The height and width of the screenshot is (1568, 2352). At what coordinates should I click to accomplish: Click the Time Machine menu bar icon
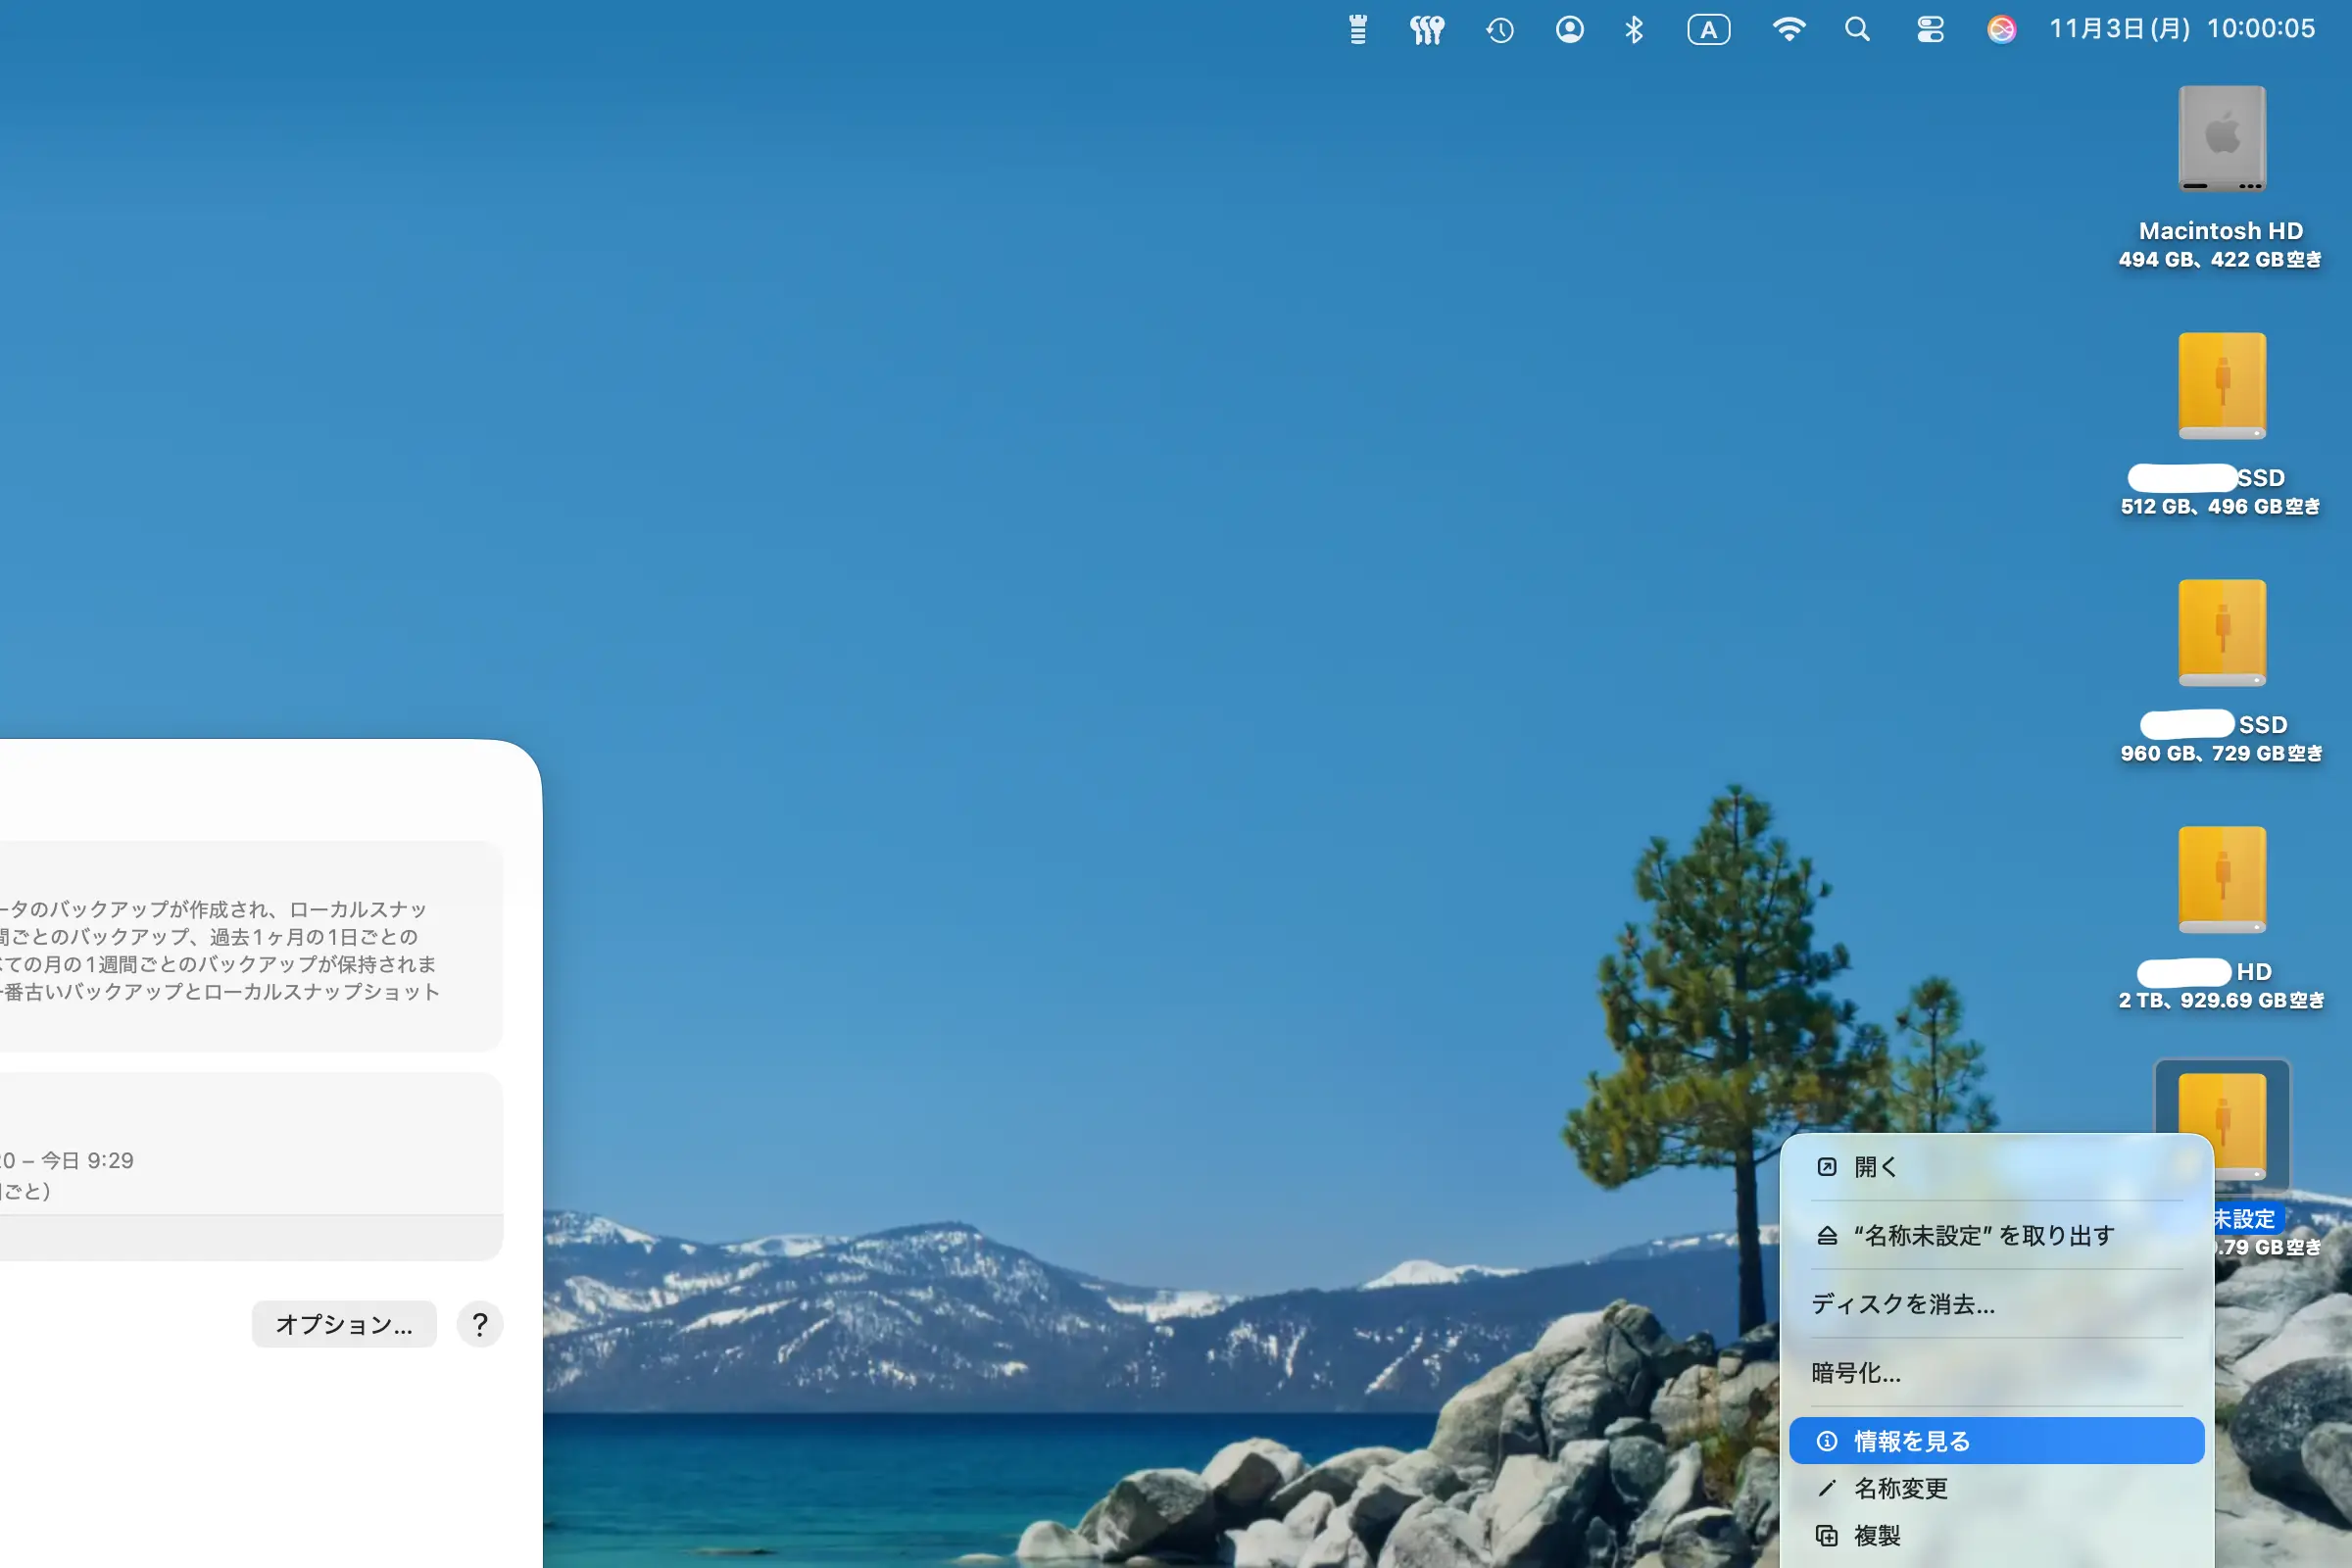(1499, 30)
